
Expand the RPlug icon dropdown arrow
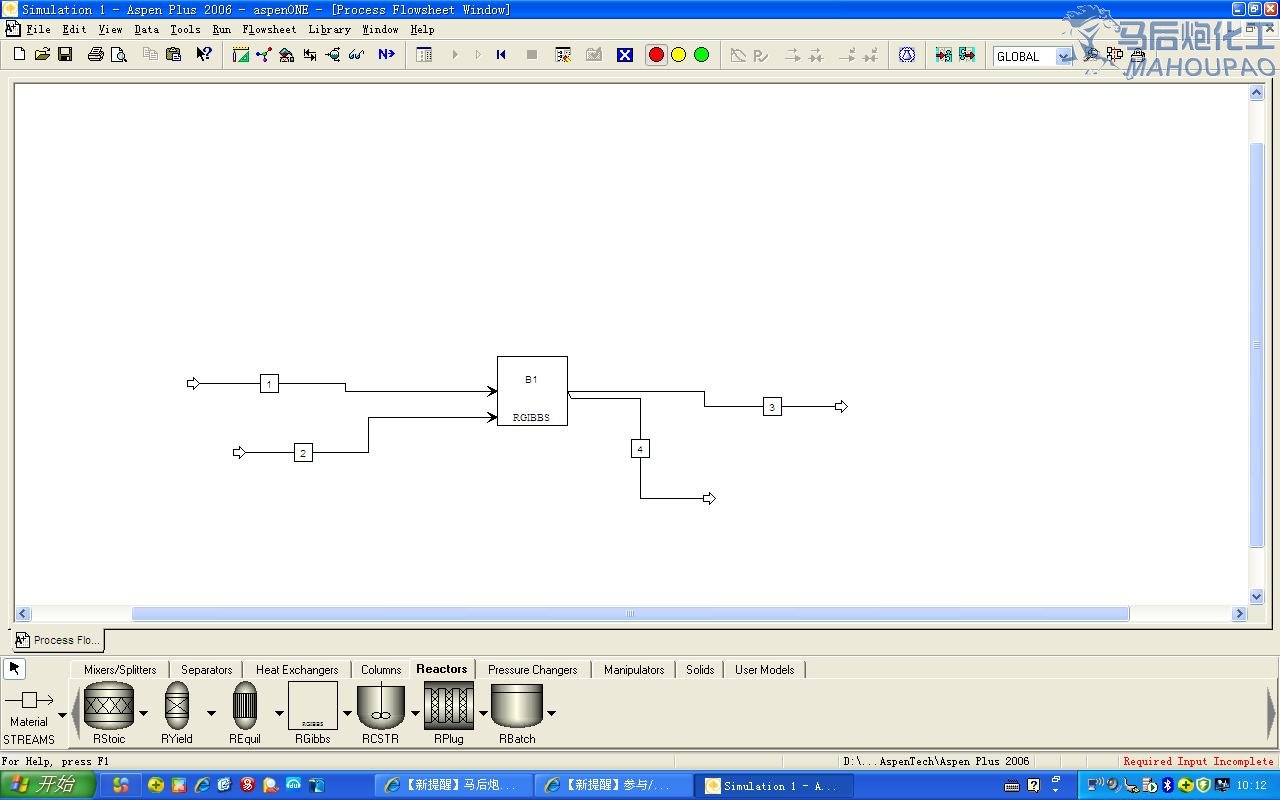[483, 713]
